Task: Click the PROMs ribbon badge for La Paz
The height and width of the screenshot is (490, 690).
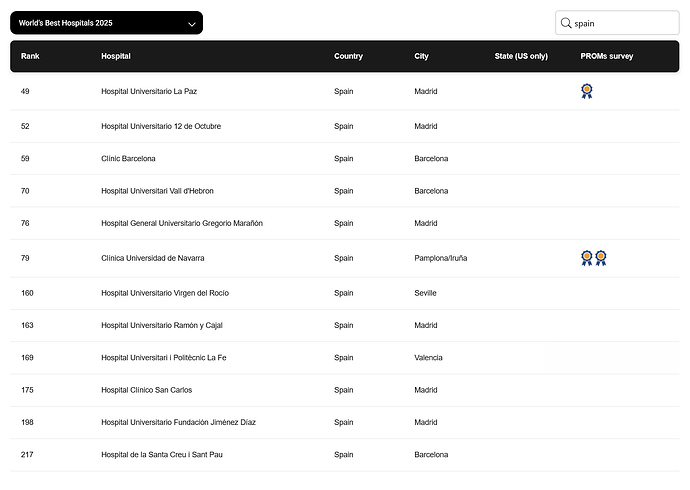Action: 587,91
